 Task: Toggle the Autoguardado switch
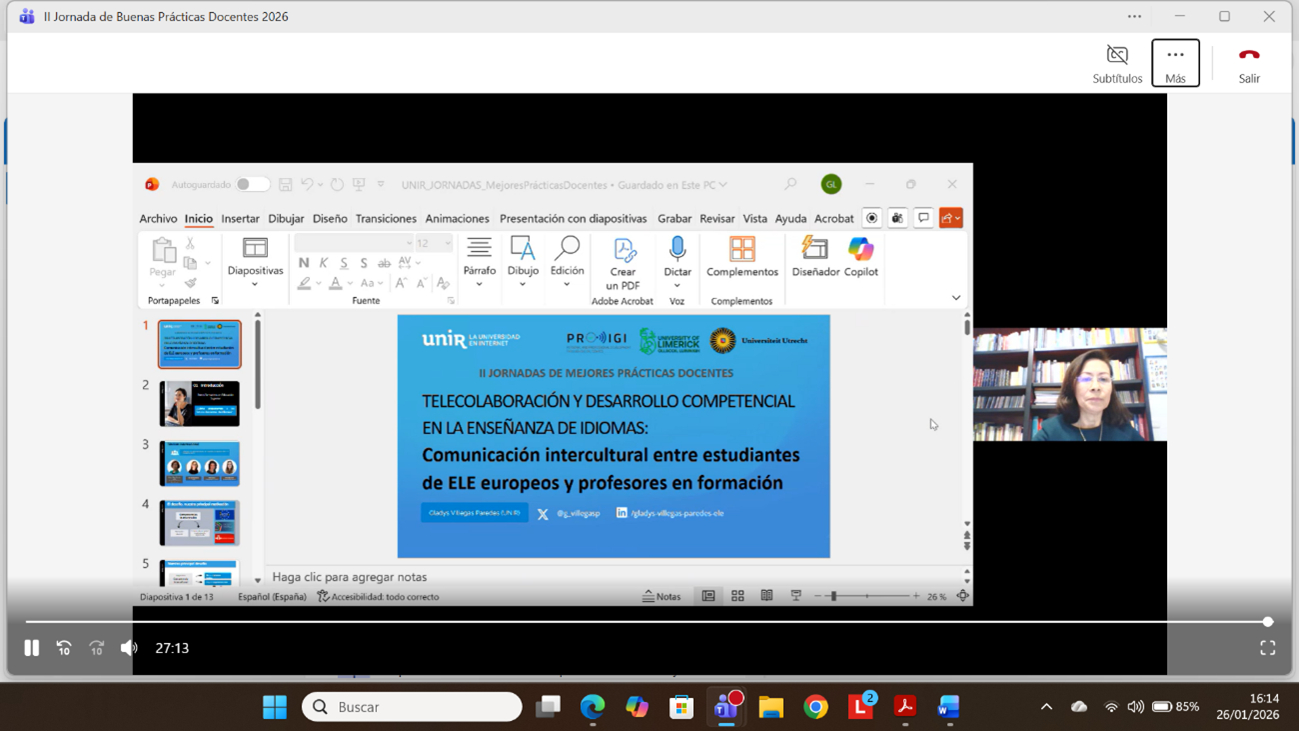pyautogui.click(x=252, y=184)
